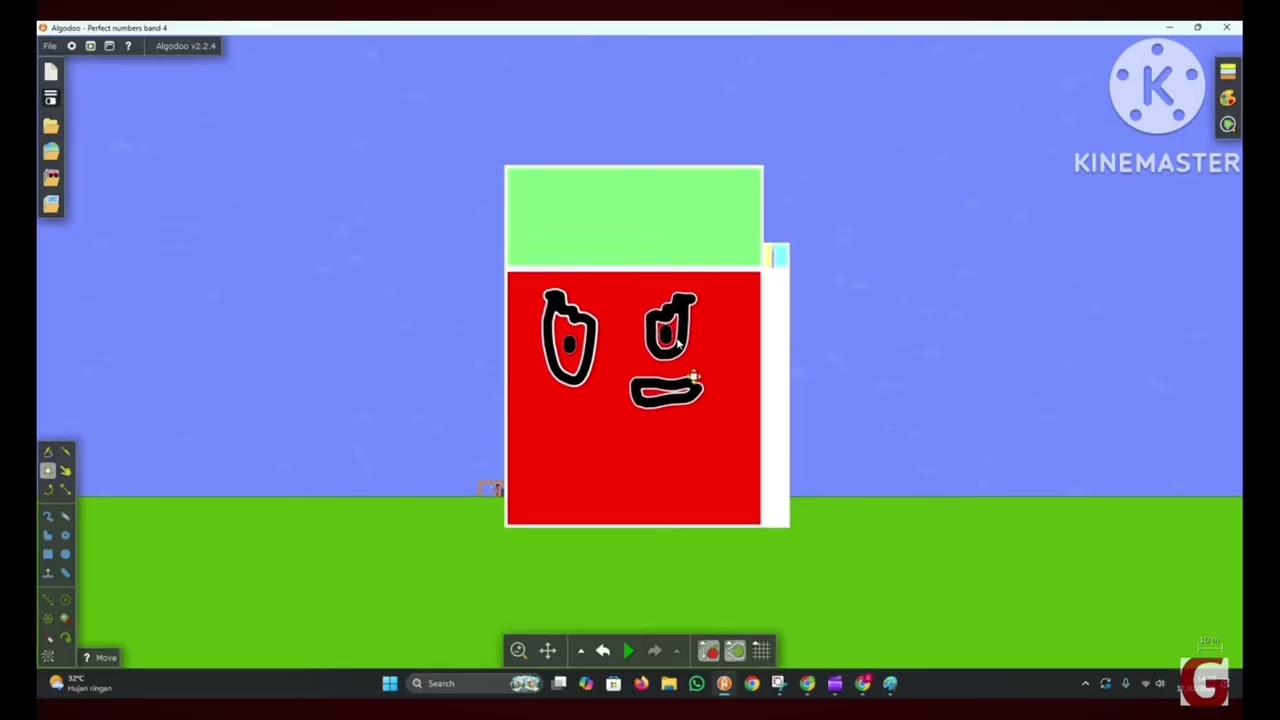
Task: Open the Windows Start menu
Action: click(390, 684)
